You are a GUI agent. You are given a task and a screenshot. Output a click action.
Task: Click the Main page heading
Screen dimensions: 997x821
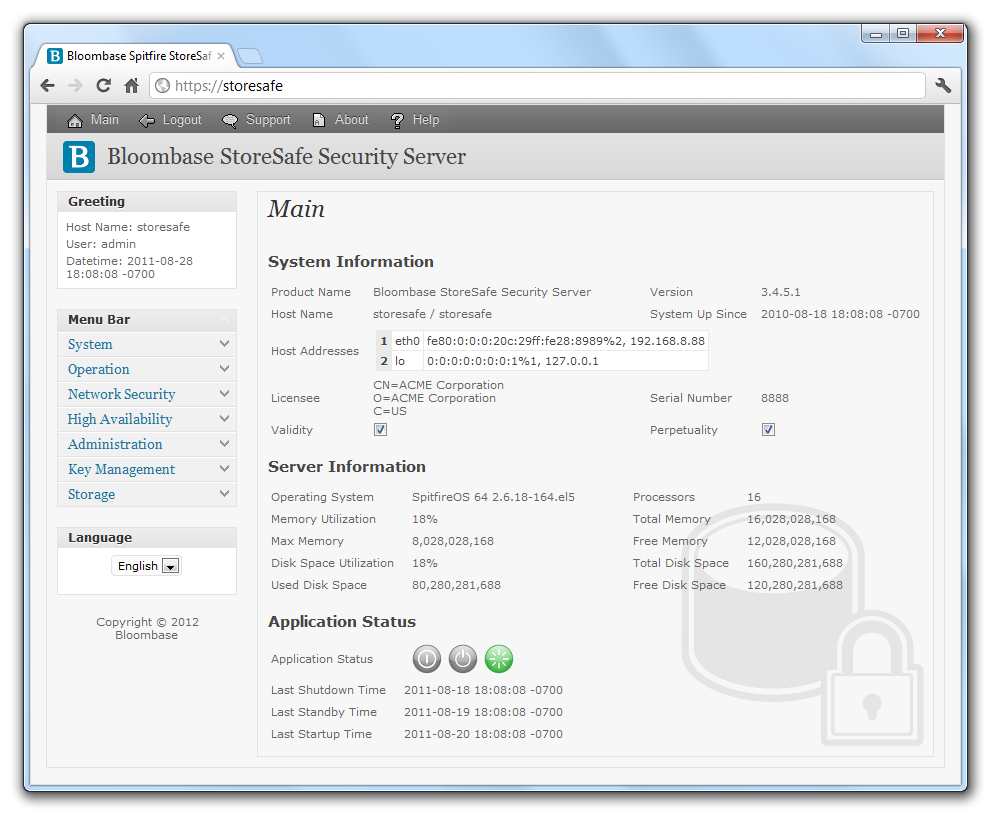pos(296,209)
